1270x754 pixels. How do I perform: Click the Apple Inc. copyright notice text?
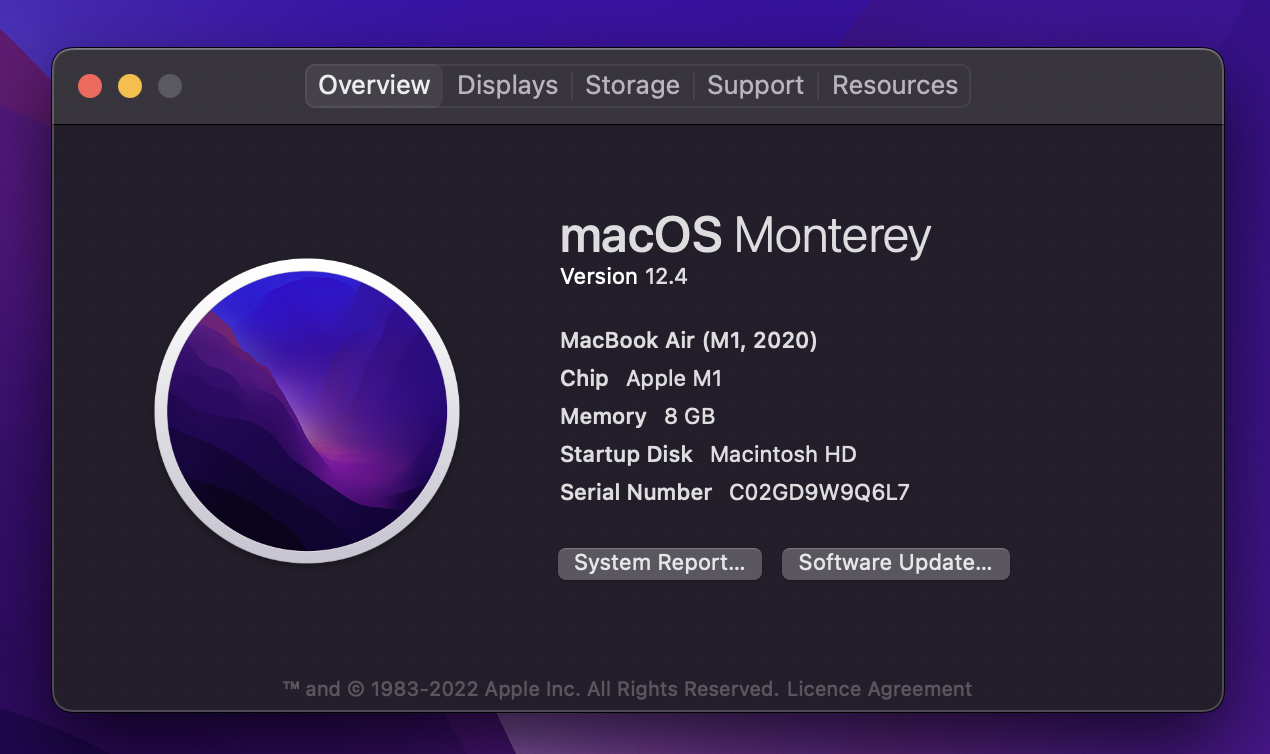pos(530,689)
